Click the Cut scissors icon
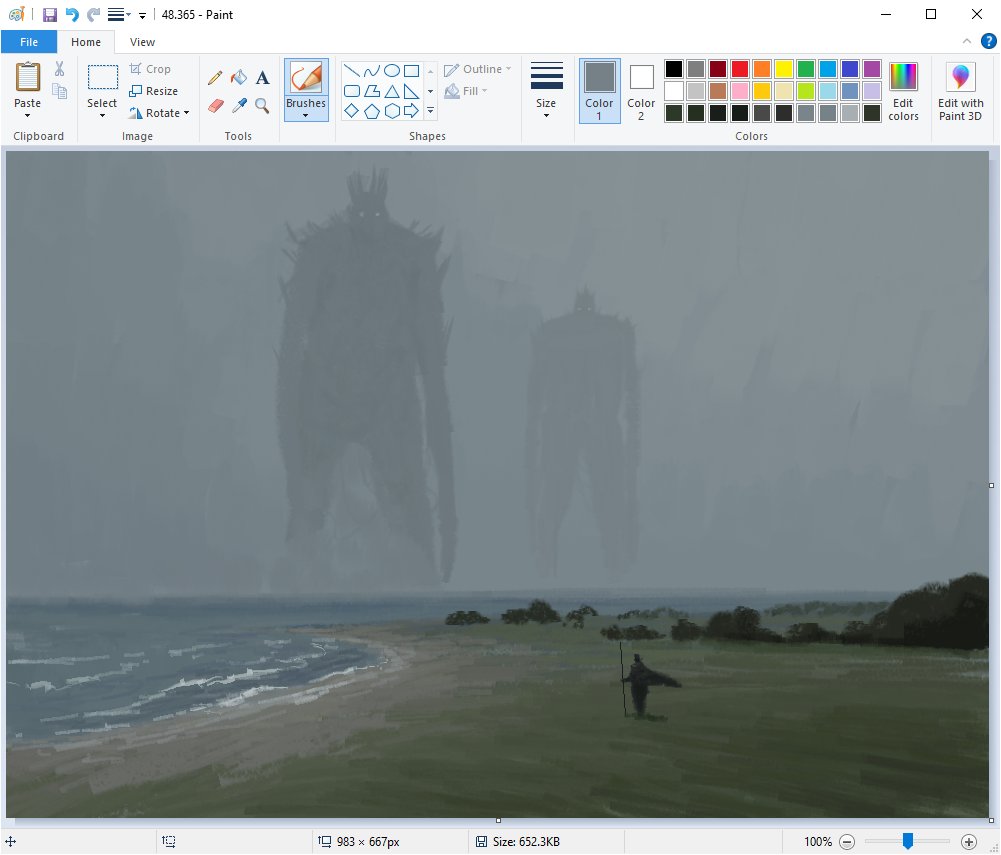This screenshot has height=855, width=1001. tap(59, 69)
